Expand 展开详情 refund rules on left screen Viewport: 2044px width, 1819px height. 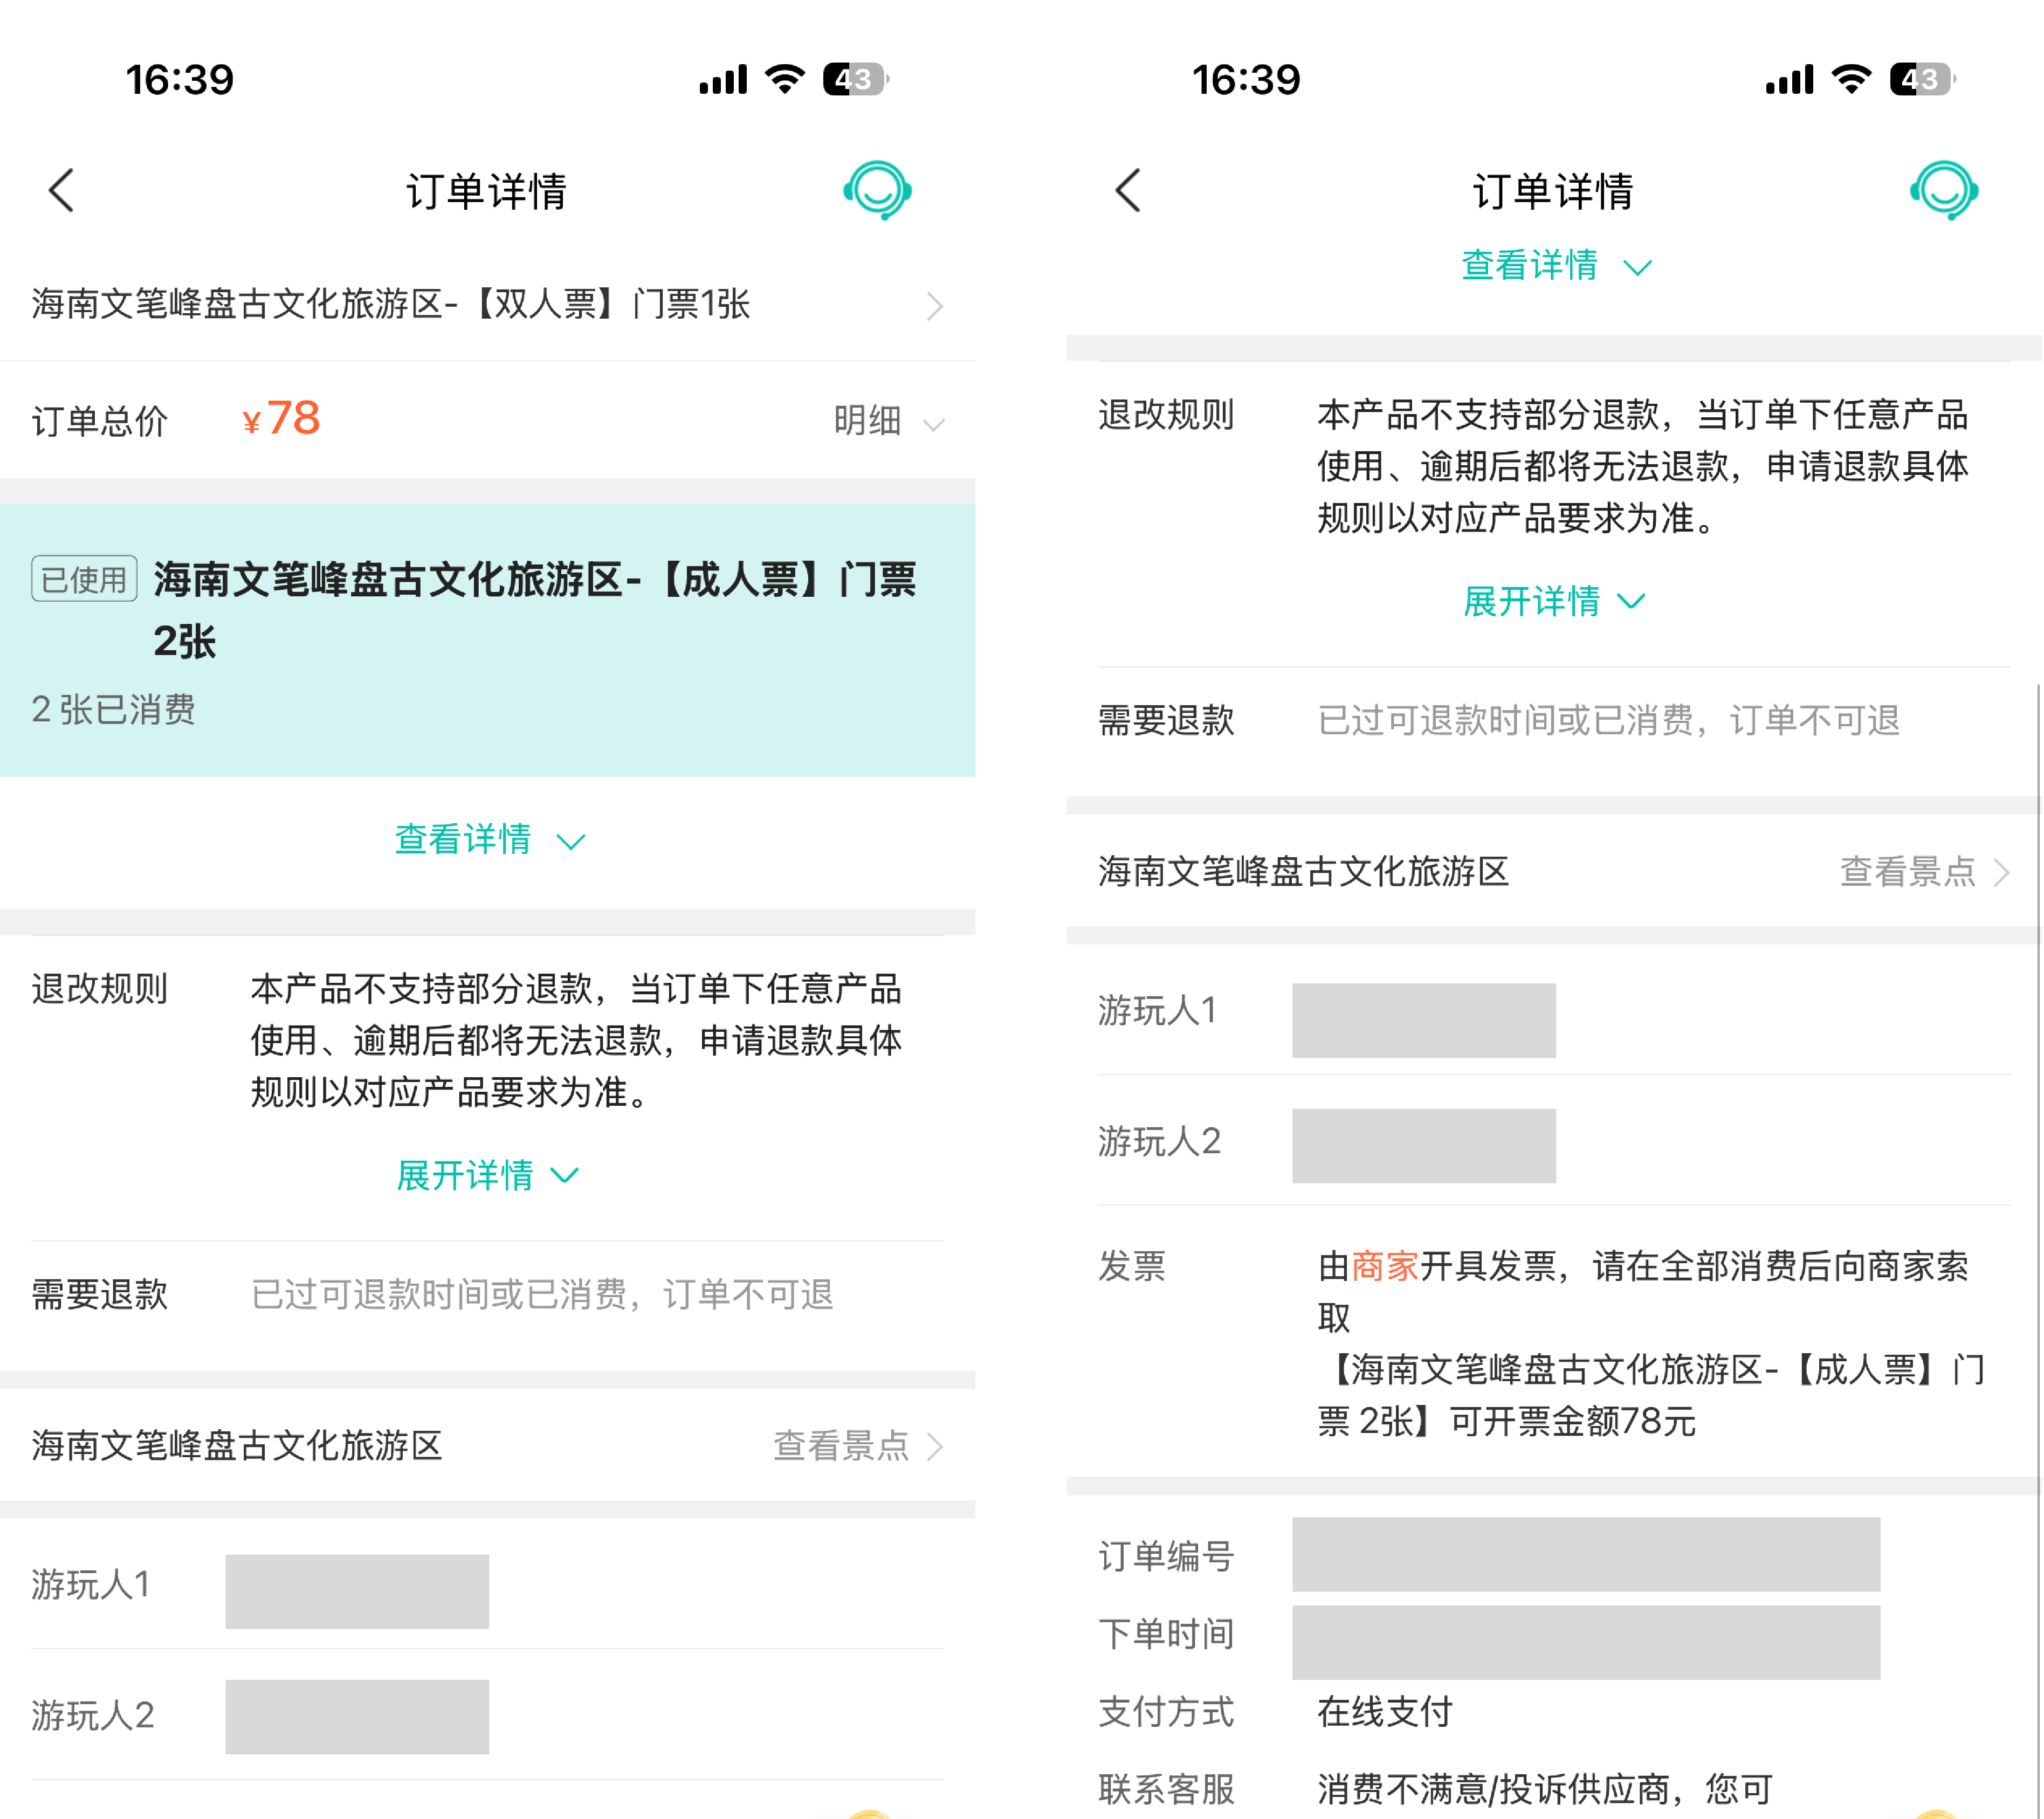click(x=489, y=1175)
